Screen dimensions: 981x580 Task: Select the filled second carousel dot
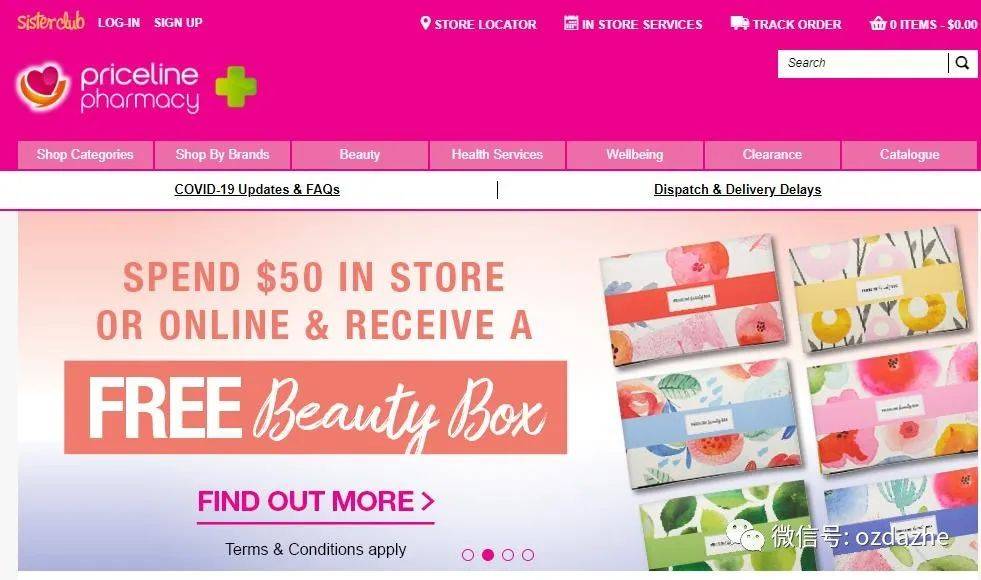click(488, 554)
